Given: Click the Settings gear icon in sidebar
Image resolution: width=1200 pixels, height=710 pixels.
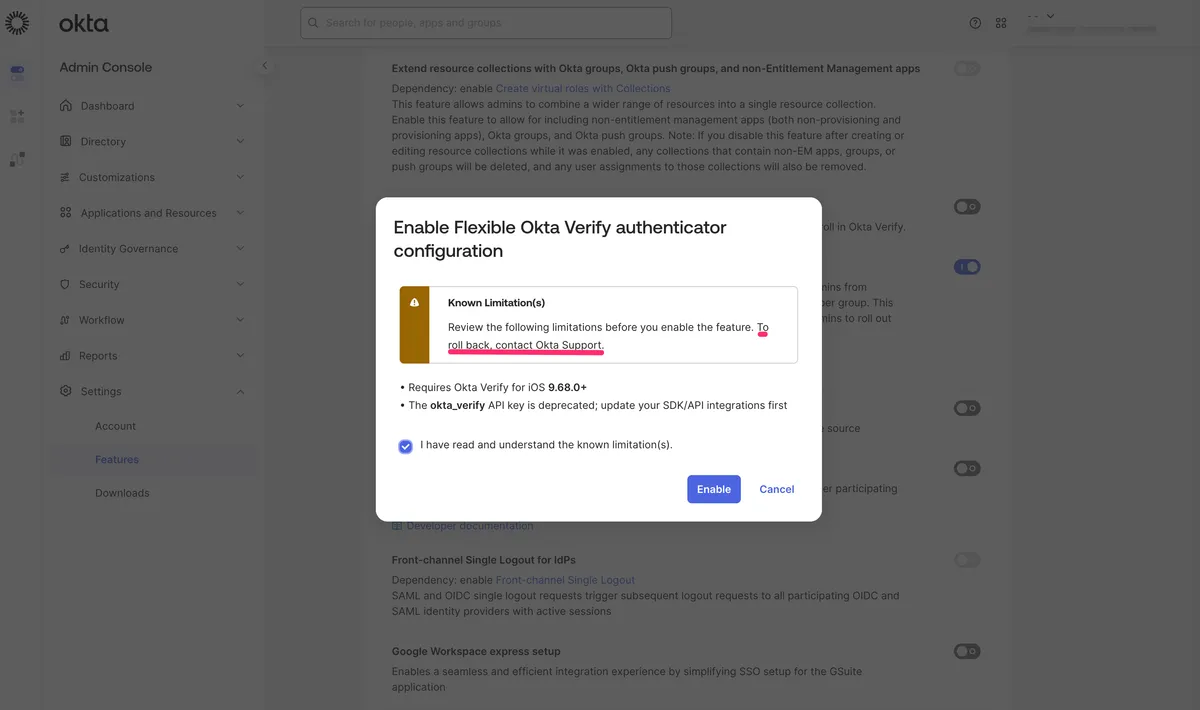Looking at the screenshot, I should click(66, 391).
